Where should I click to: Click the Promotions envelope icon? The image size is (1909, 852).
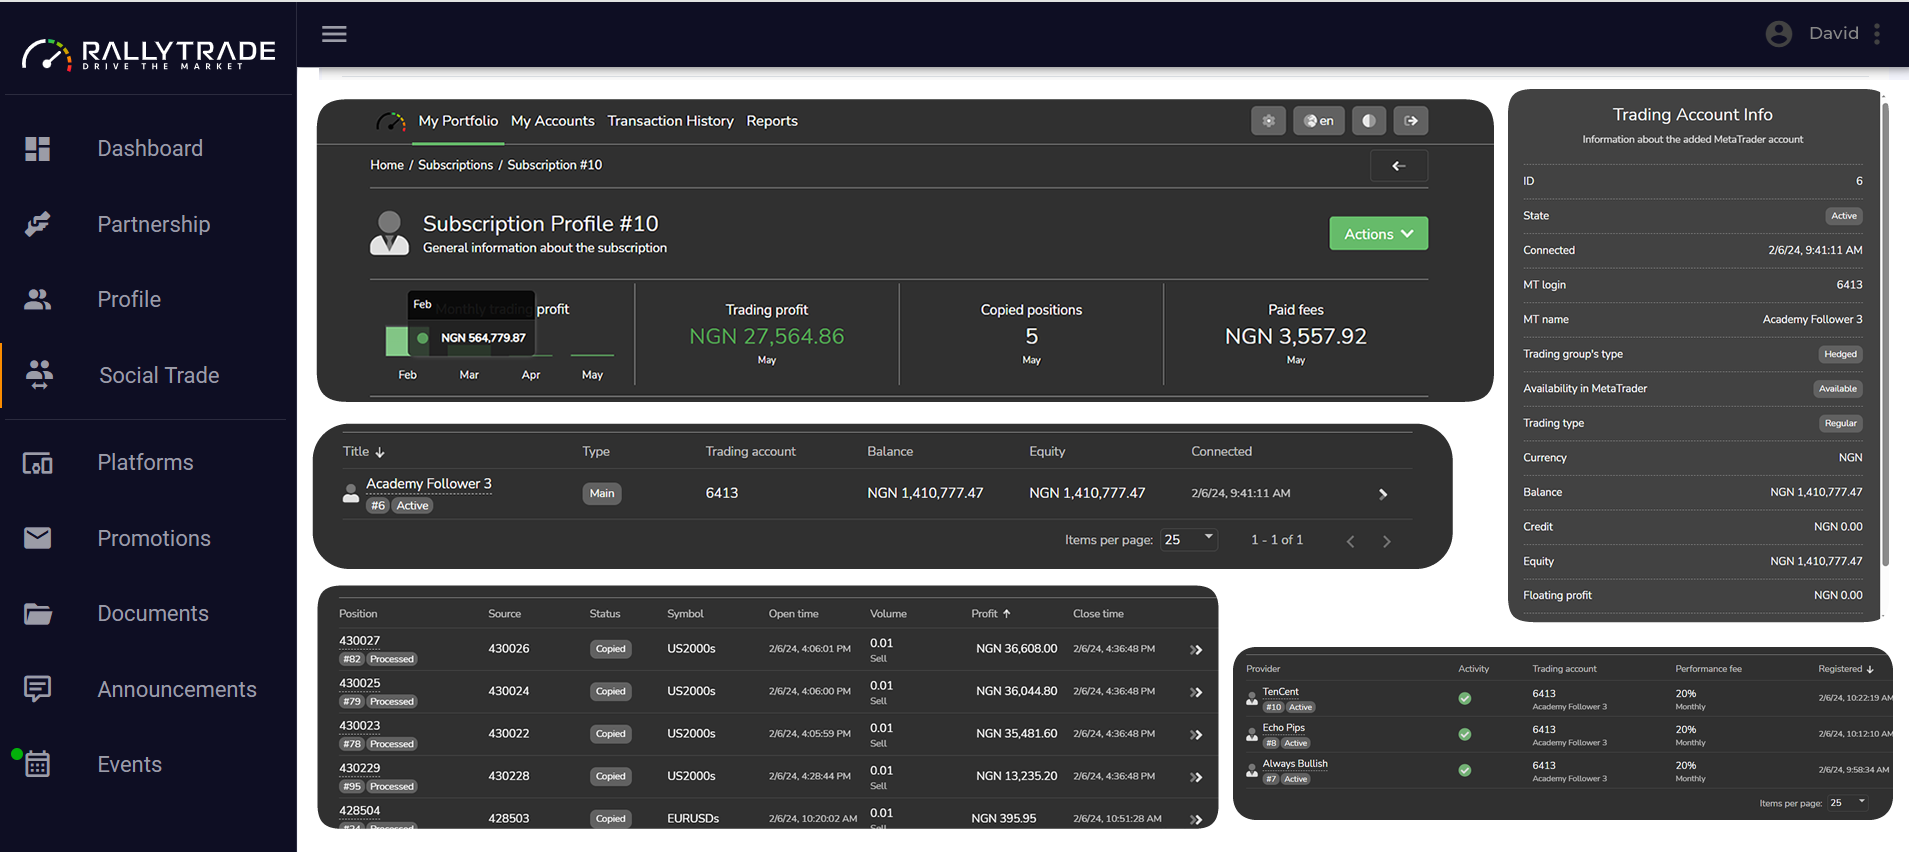pyautogui.click(x=38, y=538)
